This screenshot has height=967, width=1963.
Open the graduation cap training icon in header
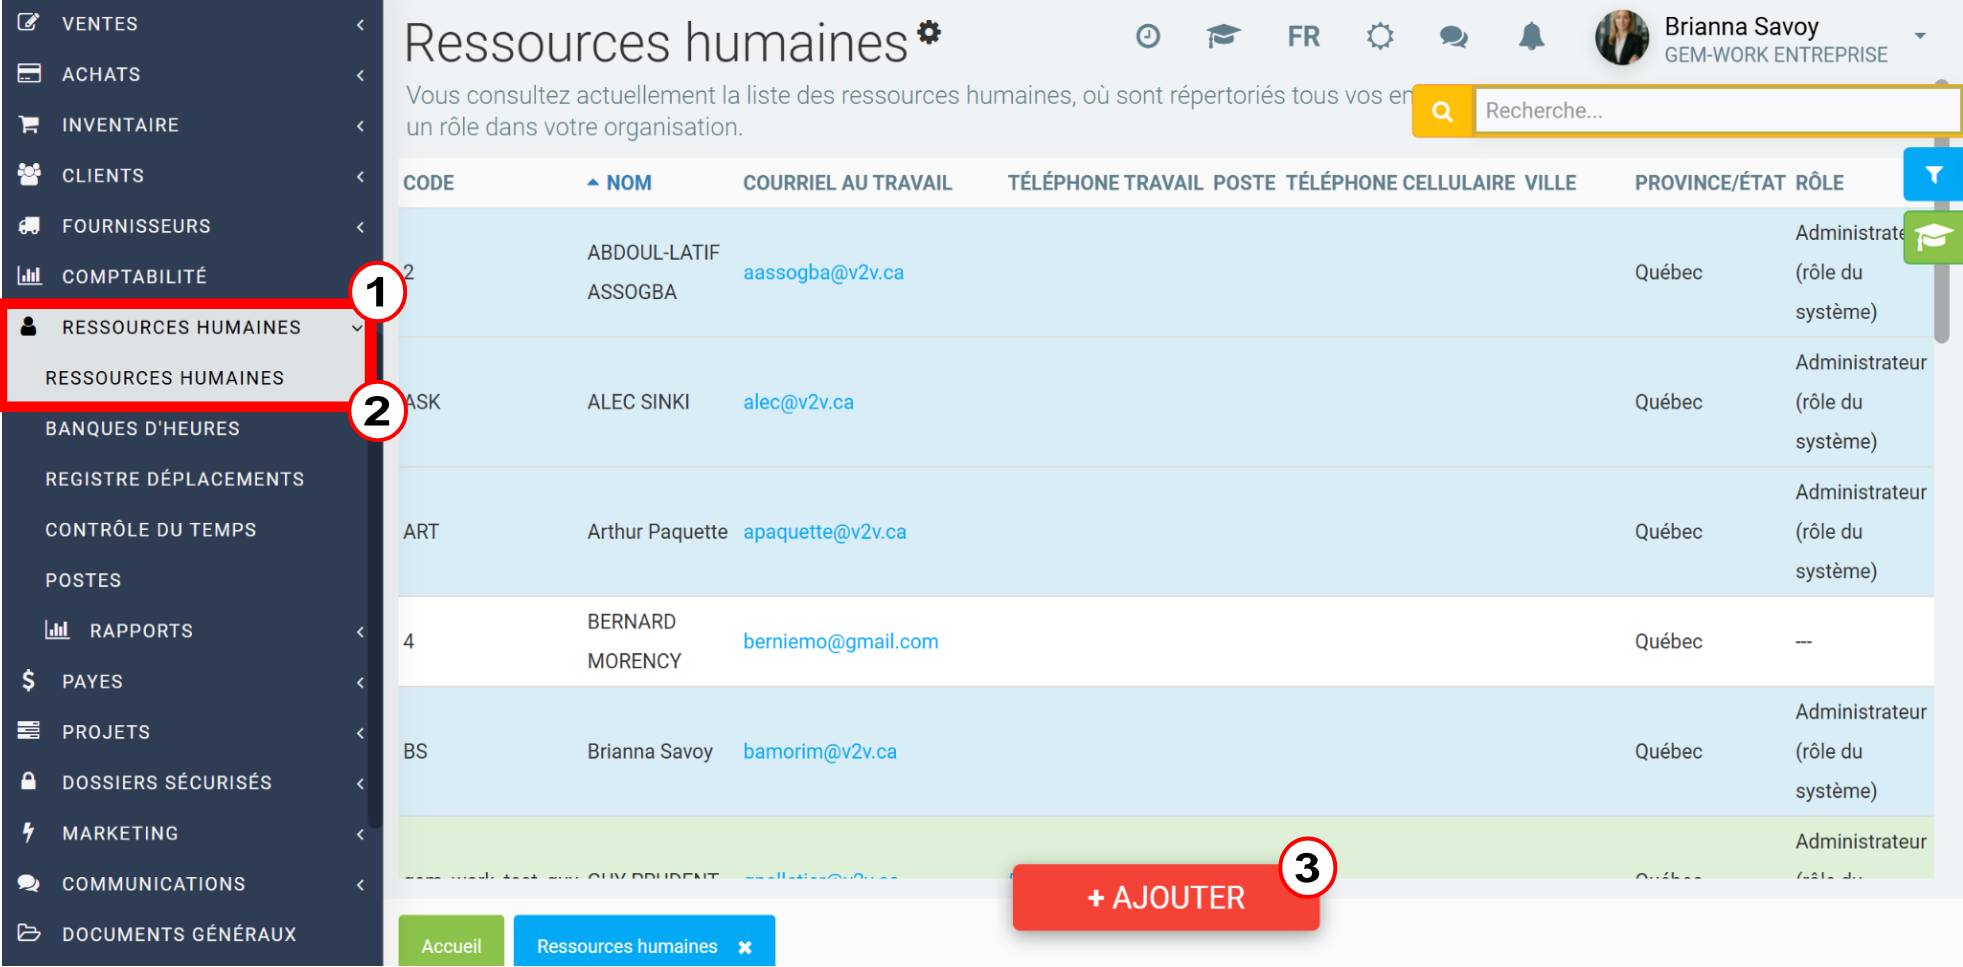[1222, 37]
